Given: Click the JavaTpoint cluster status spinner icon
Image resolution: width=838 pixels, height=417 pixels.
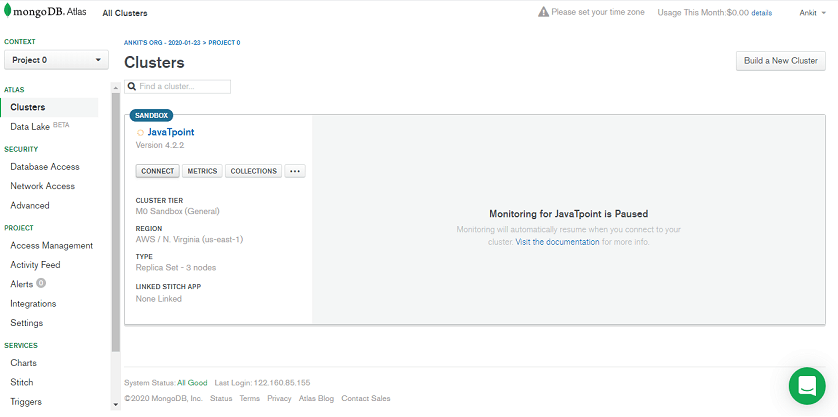Looking at the screenshot, I should 140,133.
